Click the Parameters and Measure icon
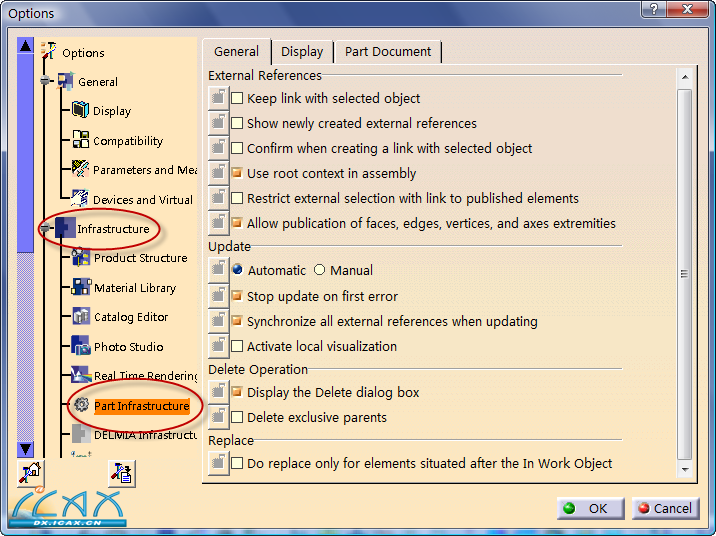The height and width of the screenshot is (536, 716). tap(80, 168)
